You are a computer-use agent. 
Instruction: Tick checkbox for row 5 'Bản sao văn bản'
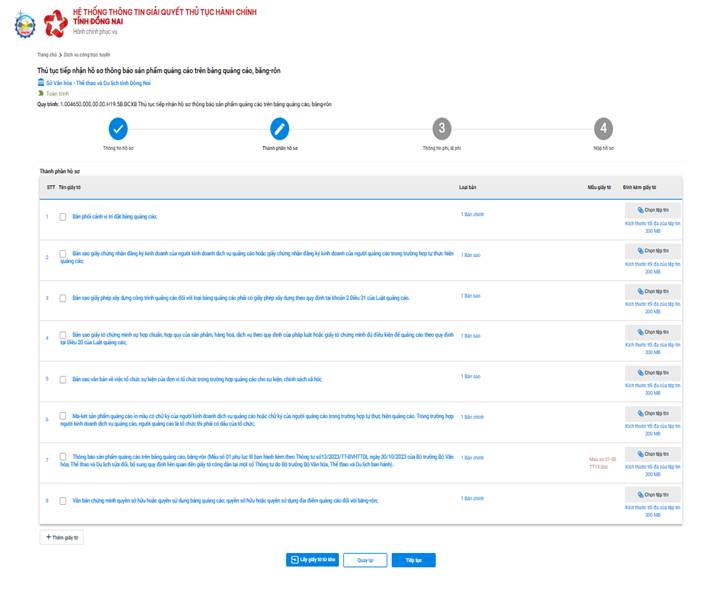pos(63,380)
